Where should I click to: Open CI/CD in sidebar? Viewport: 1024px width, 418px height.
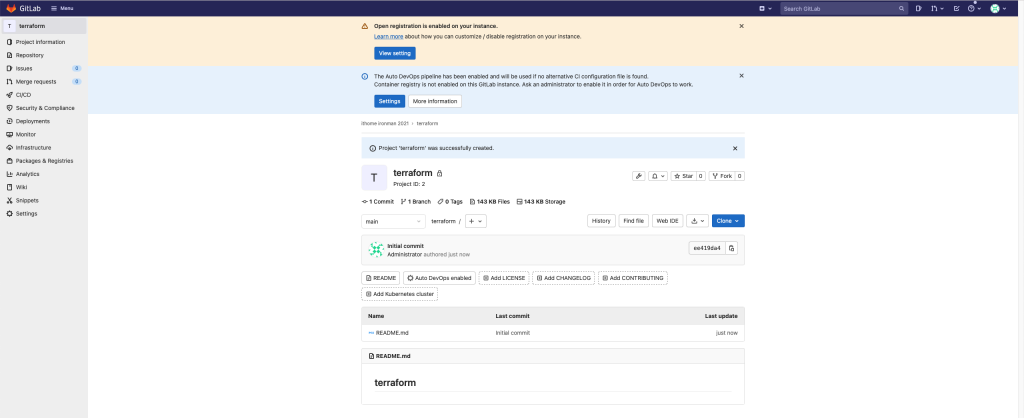pyautogui.click(x=24, y=95)
